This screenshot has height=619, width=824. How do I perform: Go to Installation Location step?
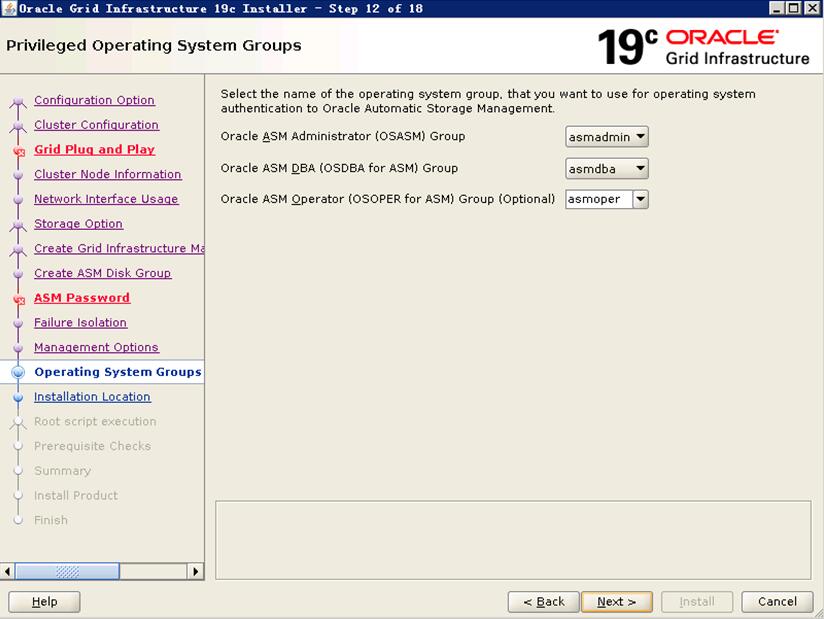click(x=92, y=396)
